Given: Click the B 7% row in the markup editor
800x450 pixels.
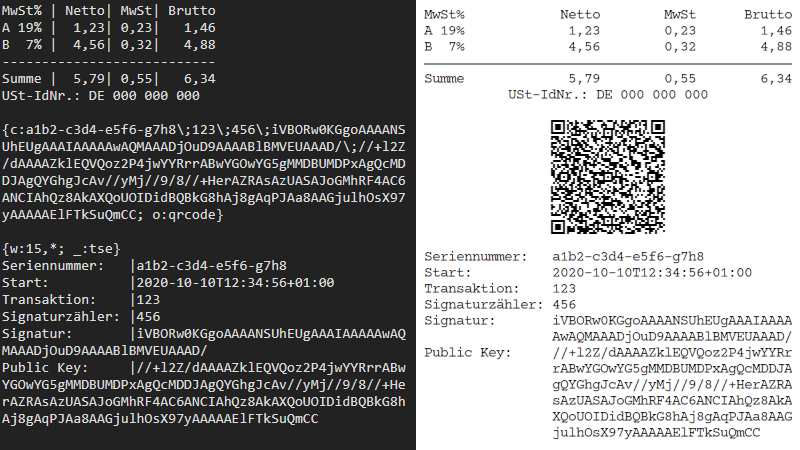Looking at the screenshot, I should point(108,45).
